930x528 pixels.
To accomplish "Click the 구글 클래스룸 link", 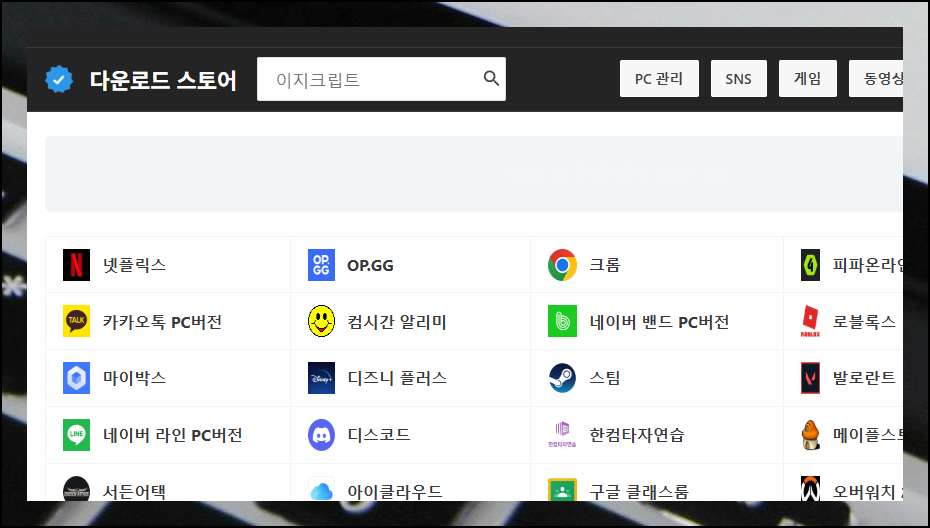I will [x=639, y=492].
